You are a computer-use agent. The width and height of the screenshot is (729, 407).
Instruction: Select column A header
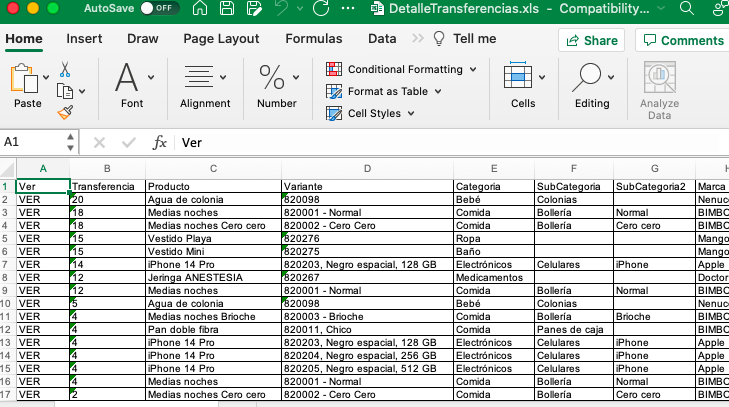pos(43,168)
